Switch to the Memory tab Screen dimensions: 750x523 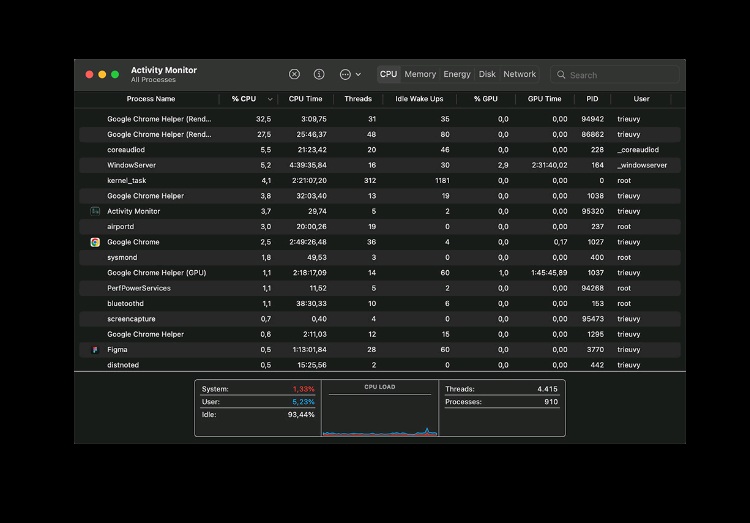click(420, 74)
